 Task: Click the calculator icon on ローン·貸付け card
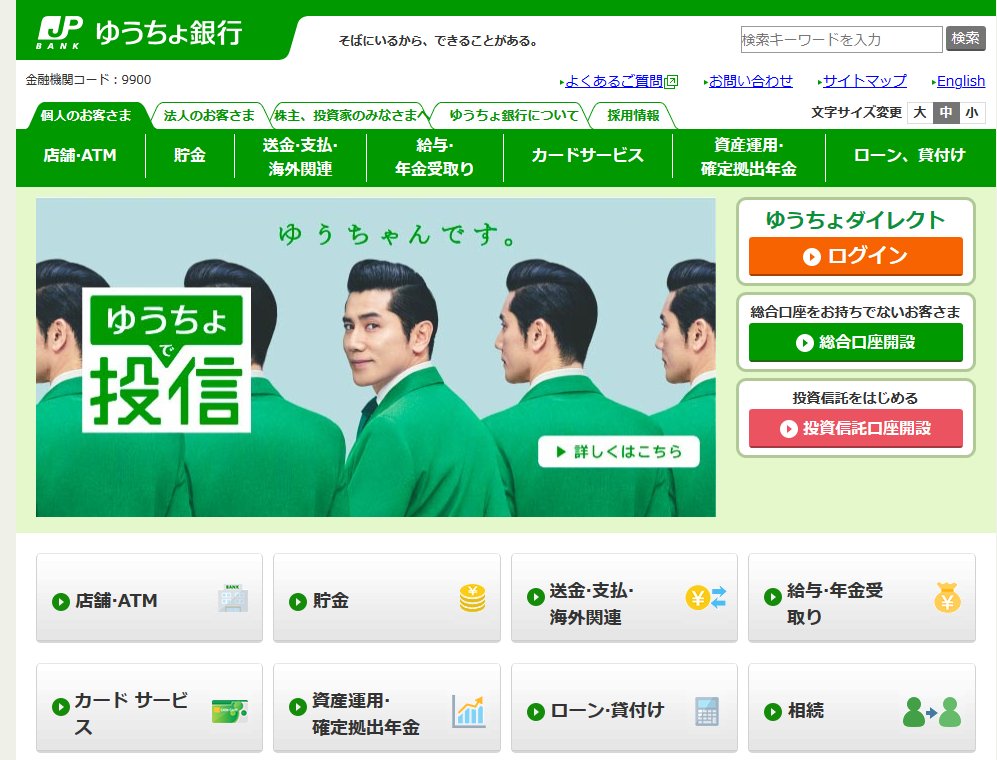[x=707, y=711]
